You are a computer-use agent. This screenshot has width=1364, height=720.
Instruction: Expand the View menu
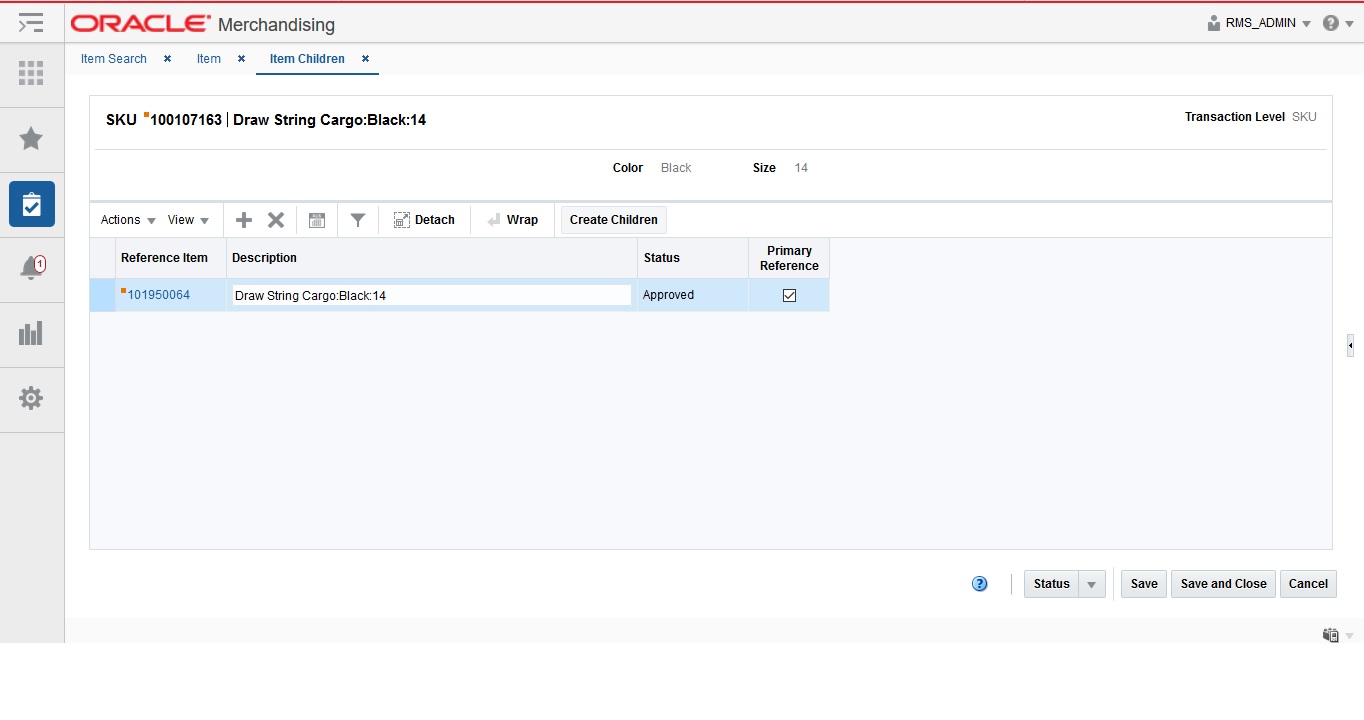[x=188, y=220]
